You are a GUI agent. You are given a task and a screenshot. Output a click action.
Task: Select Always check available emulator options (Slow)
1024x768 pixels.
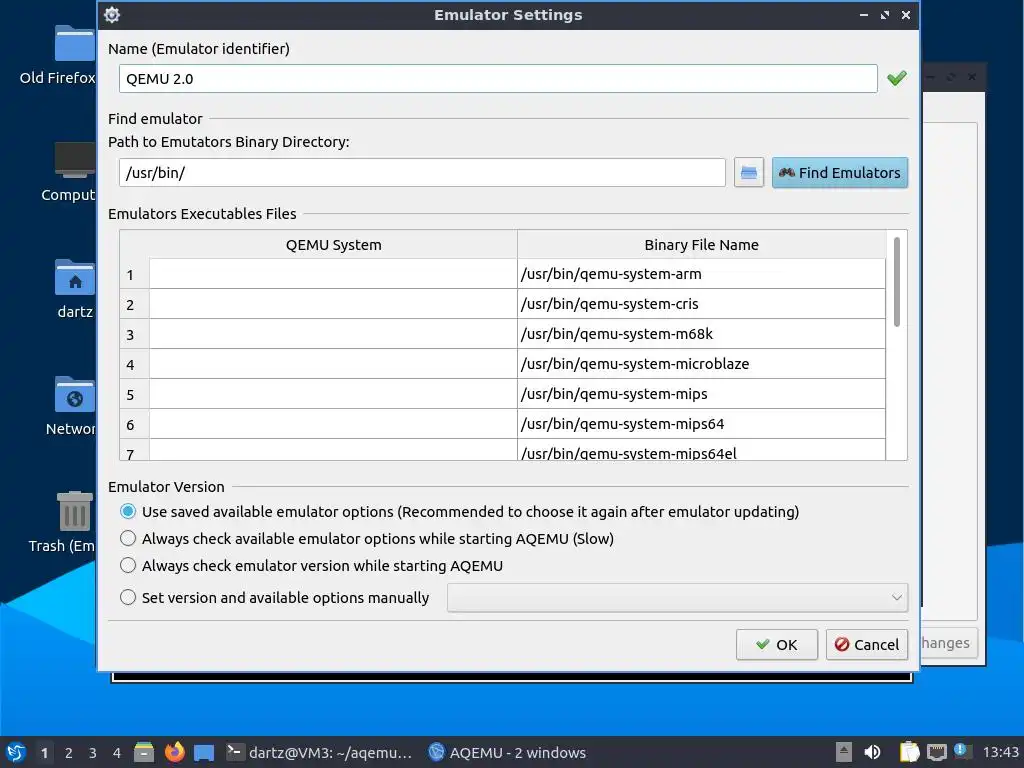click(367, 538)
